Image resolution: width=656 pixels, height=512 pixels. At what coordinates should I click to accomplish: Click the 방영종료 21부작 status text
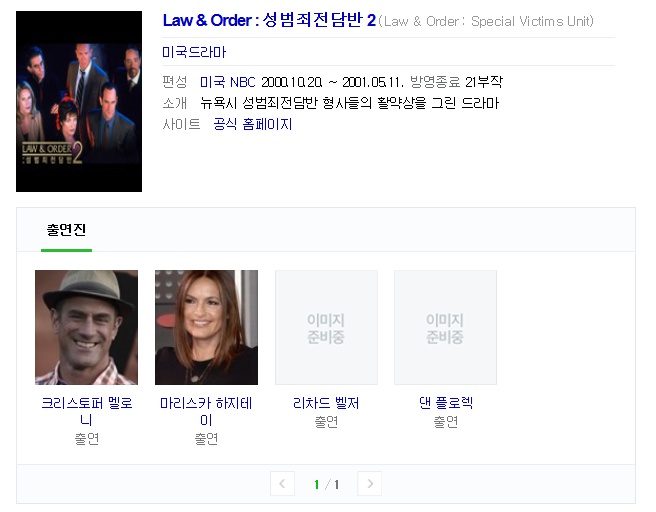[456, 82]
